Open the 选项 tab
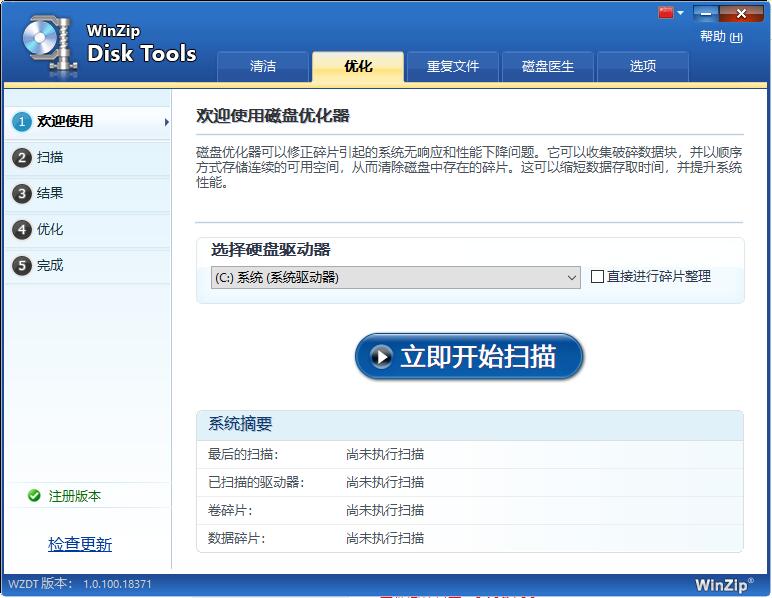The image size is (772, 598). (x=643, y=66)
